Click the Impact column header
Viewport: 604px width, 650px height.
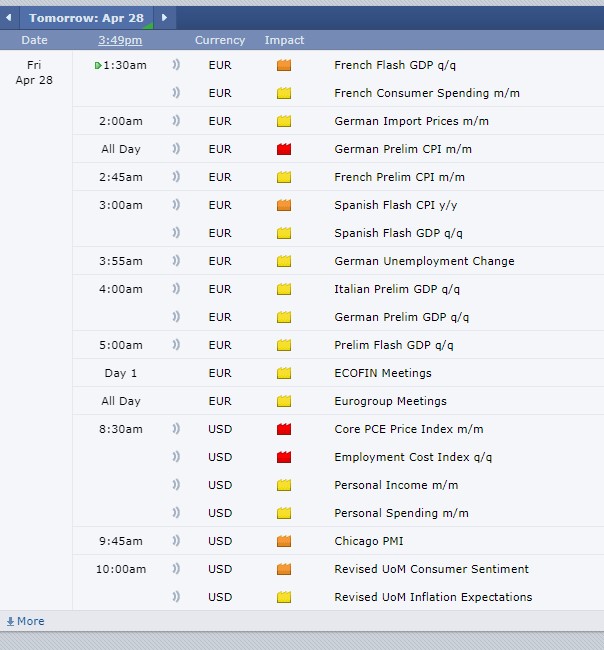coord(284,40)
